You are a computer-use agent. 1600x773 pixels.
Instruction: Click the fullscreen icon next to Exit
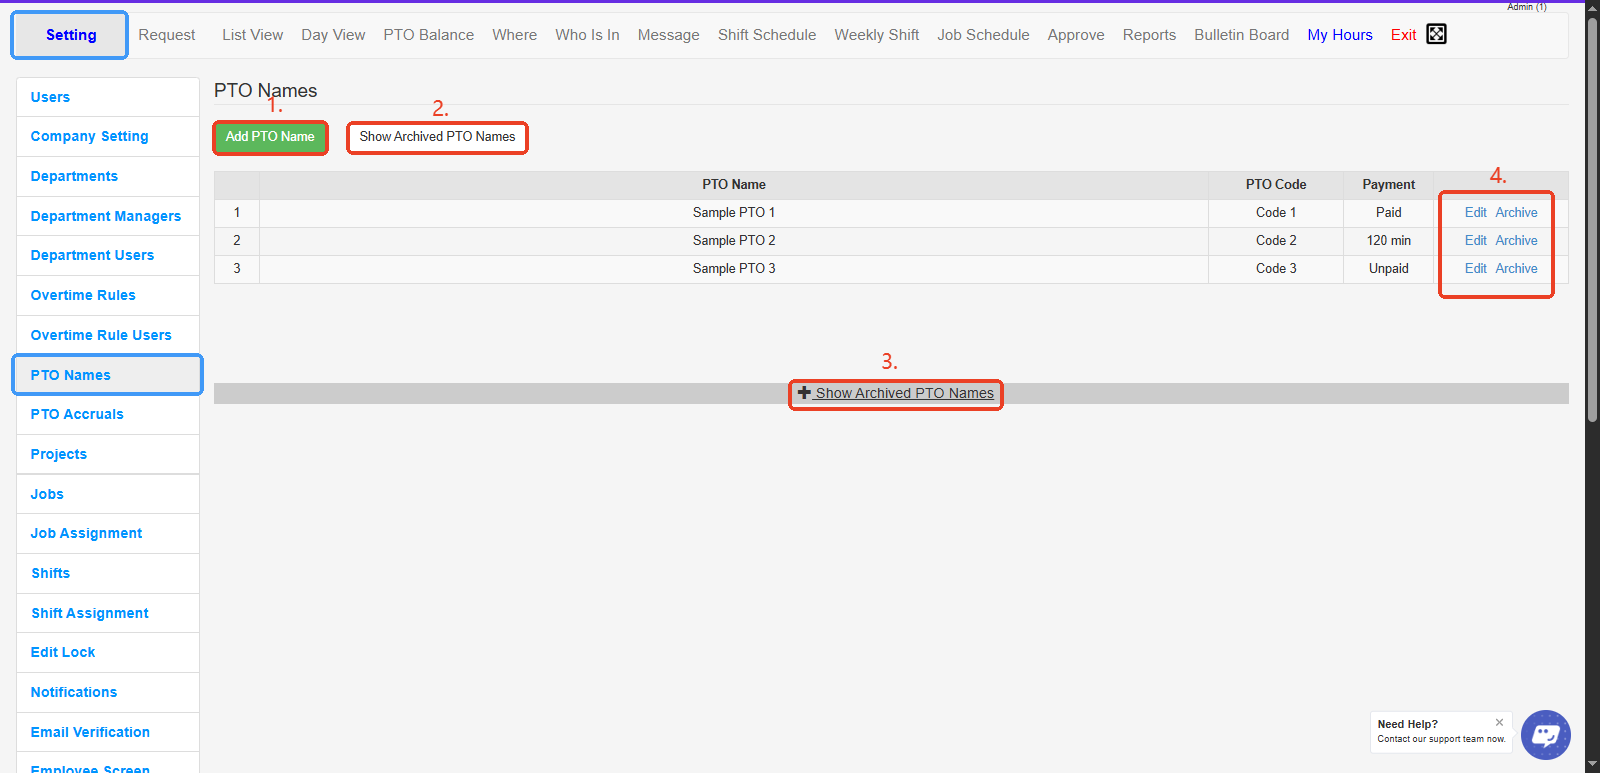point(1436,34)
